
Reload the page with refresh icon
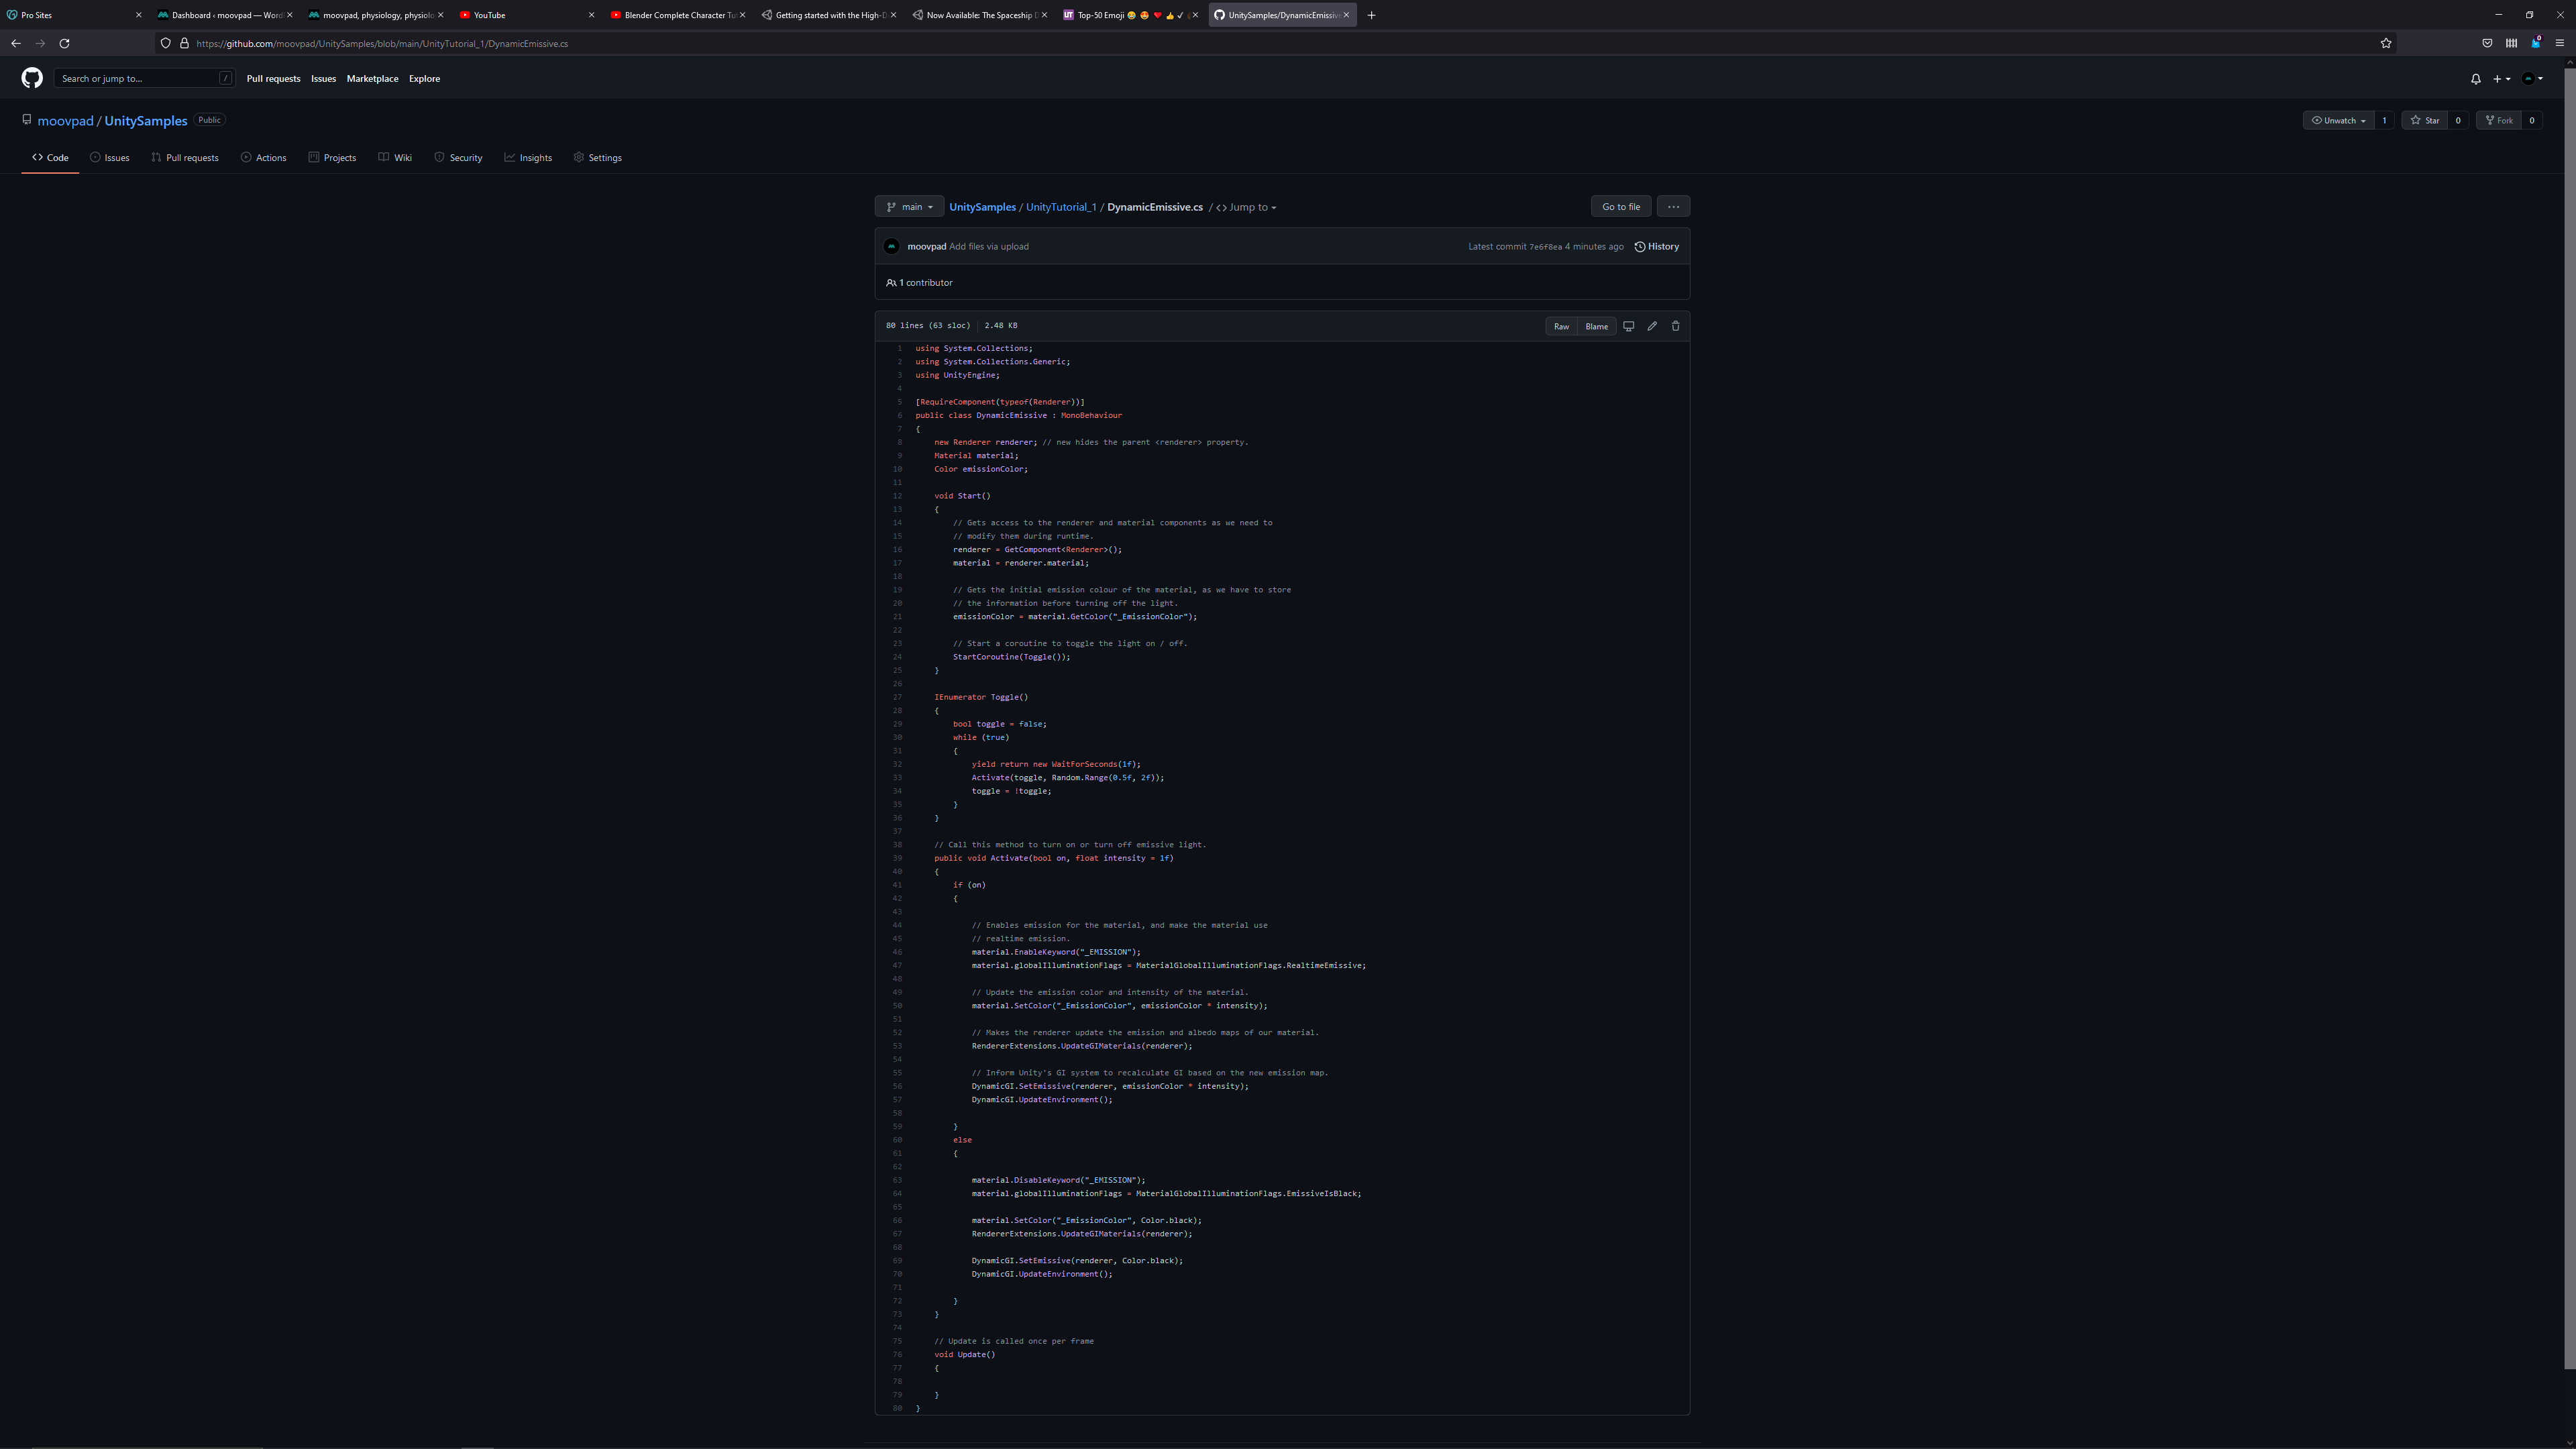[64, 43]
